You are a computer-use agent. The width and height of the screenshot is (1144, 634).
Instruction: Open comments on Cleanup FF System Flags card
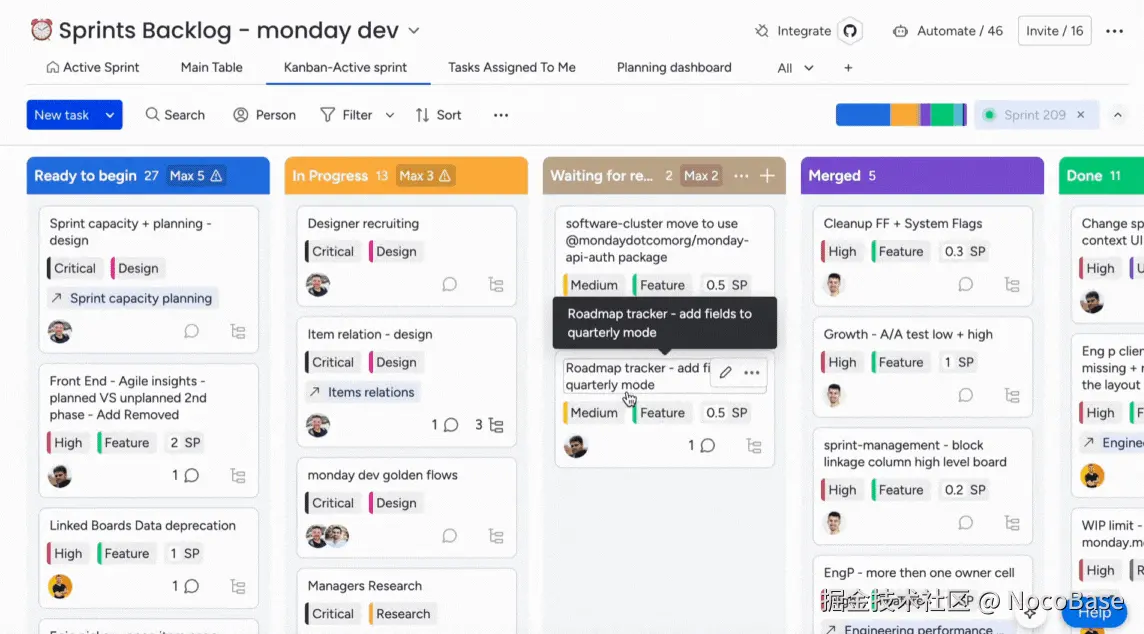(965, 285)
